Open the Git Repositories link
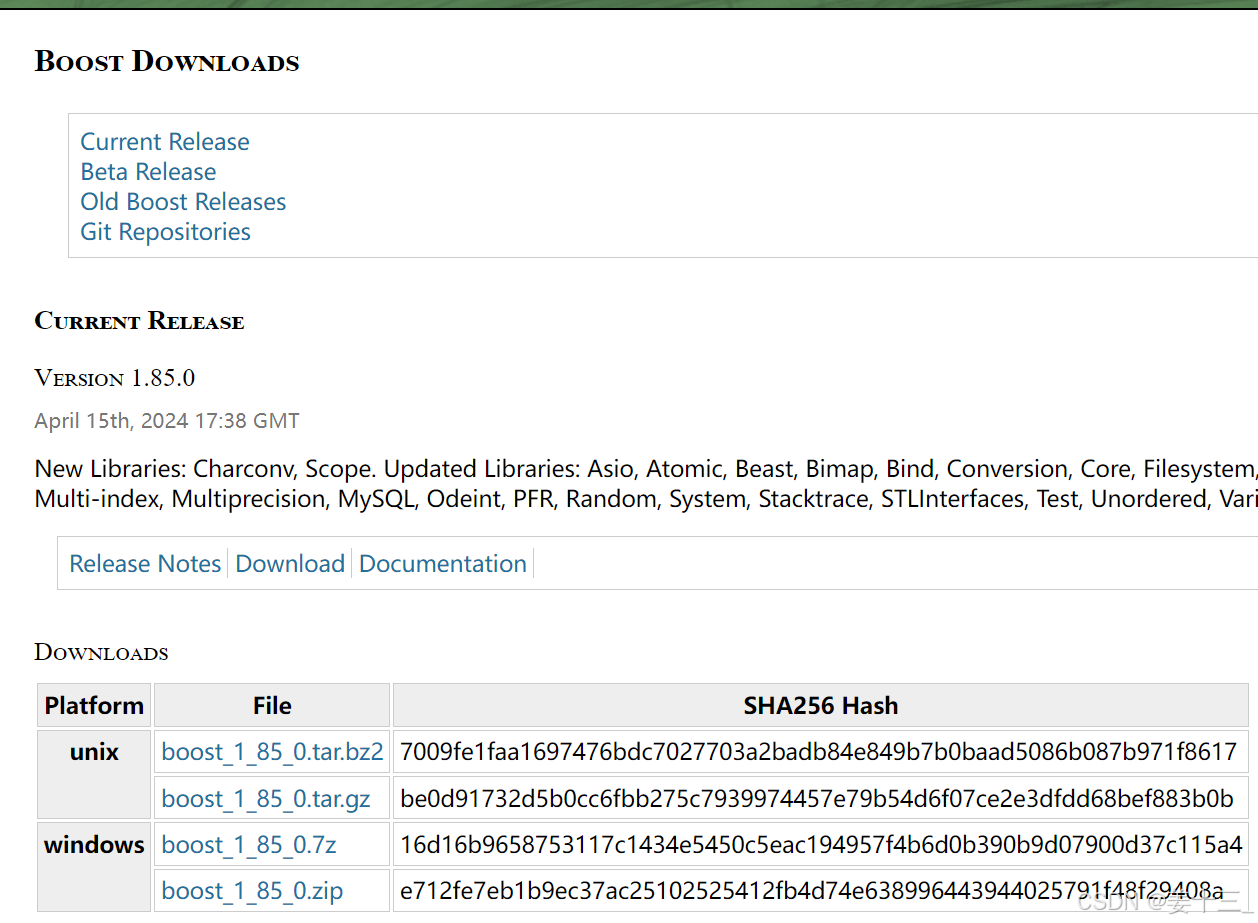Image resolution: width=1258 pixels, height=923 pixels. [x=165, y=232]
